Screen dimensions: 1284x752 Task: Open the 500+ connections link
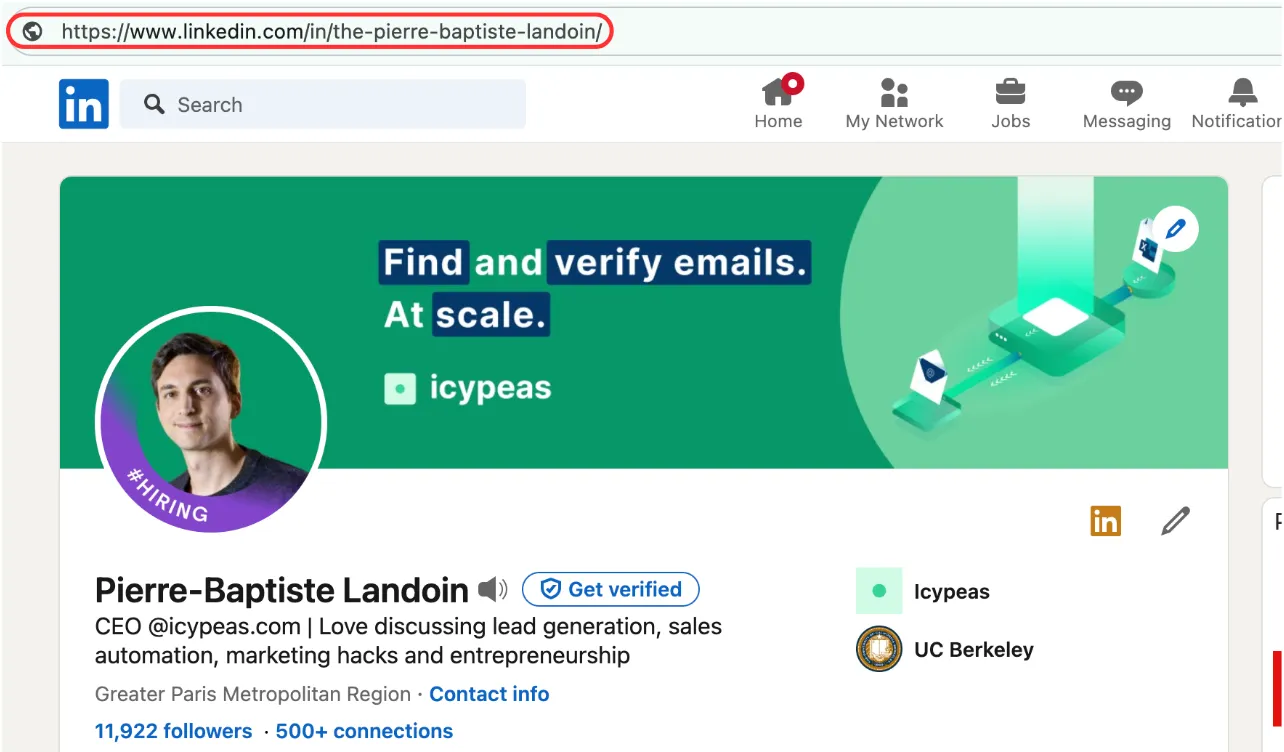point(364,731)
